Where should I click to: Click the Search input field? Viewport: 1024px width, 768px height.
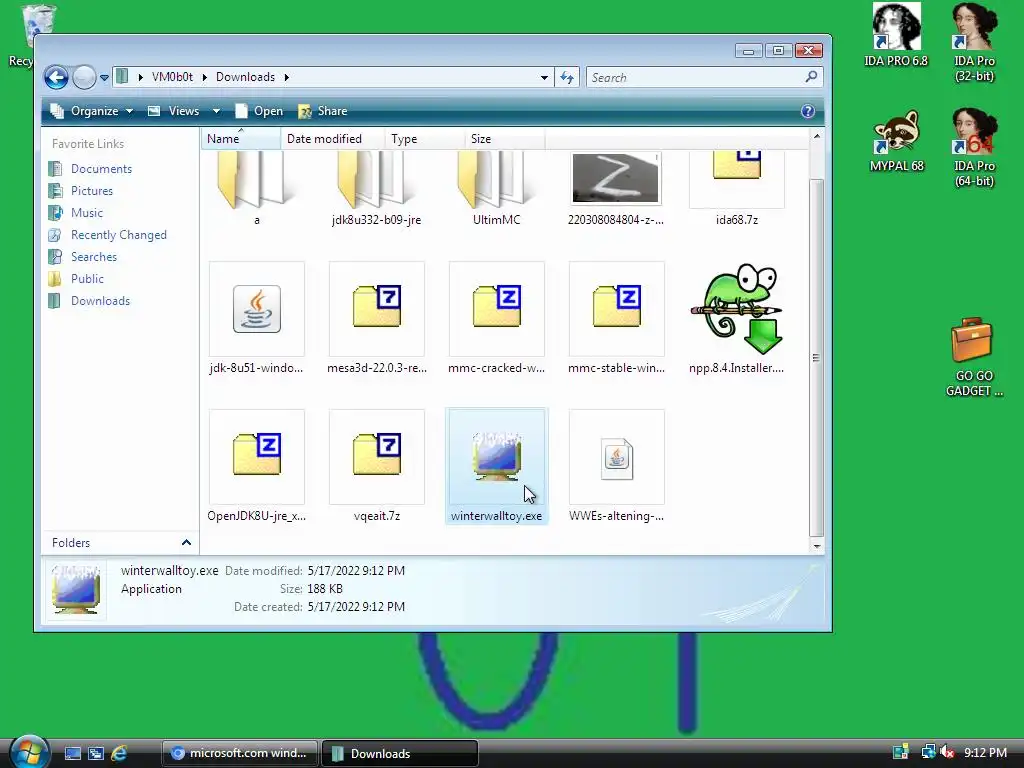[697, 77]
